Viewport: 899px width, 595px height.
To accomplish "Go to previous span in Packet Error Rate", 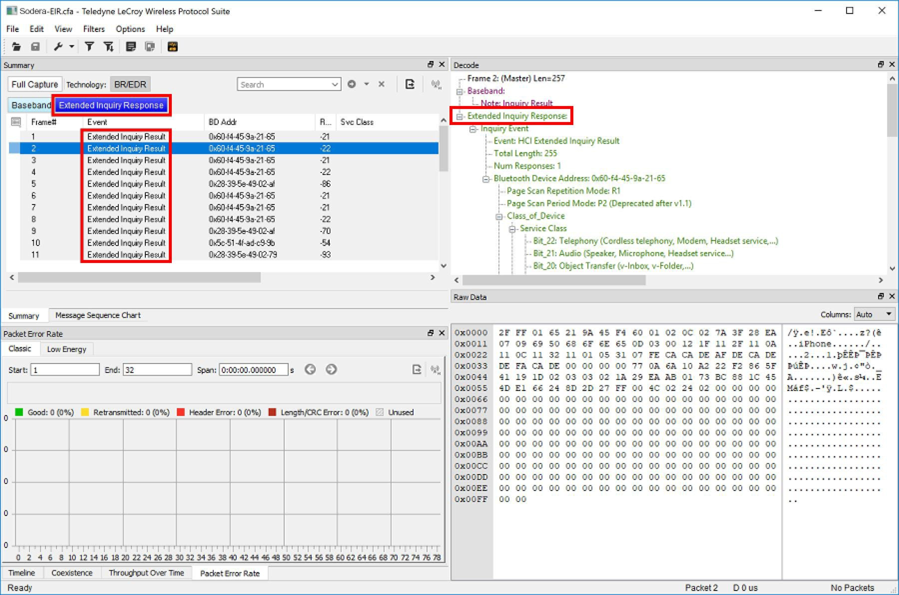I will tap(310, 370).
